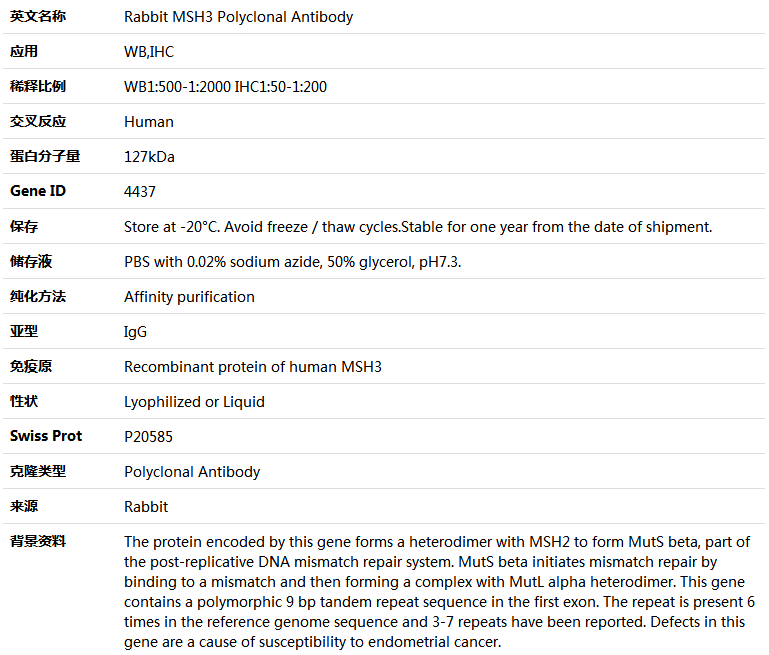
Task: Click the Gene ID row label
Action: (x=38, y=191)
